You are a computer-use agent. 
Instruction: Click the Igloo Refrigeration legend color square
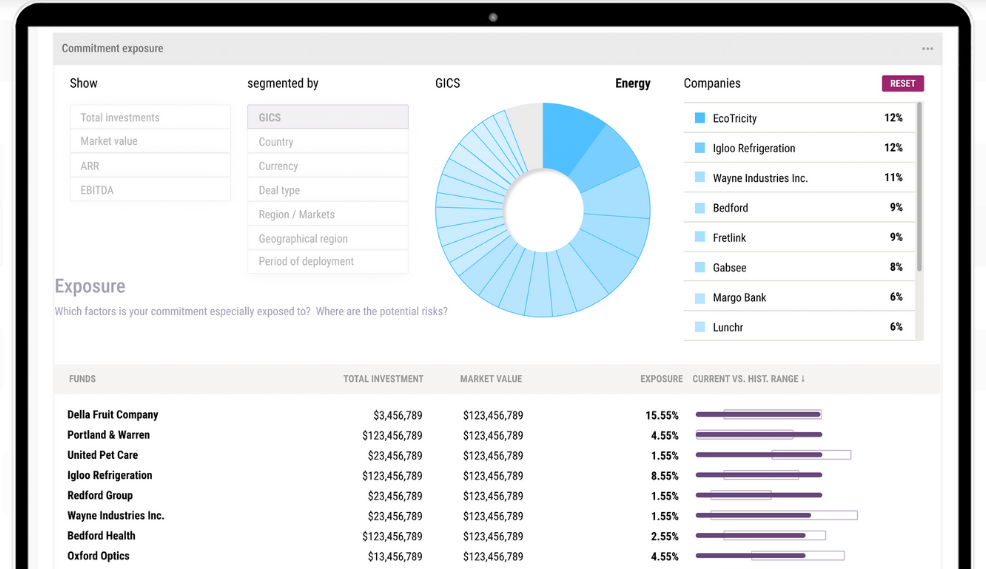pyautogui.click(x=700, y=148)
